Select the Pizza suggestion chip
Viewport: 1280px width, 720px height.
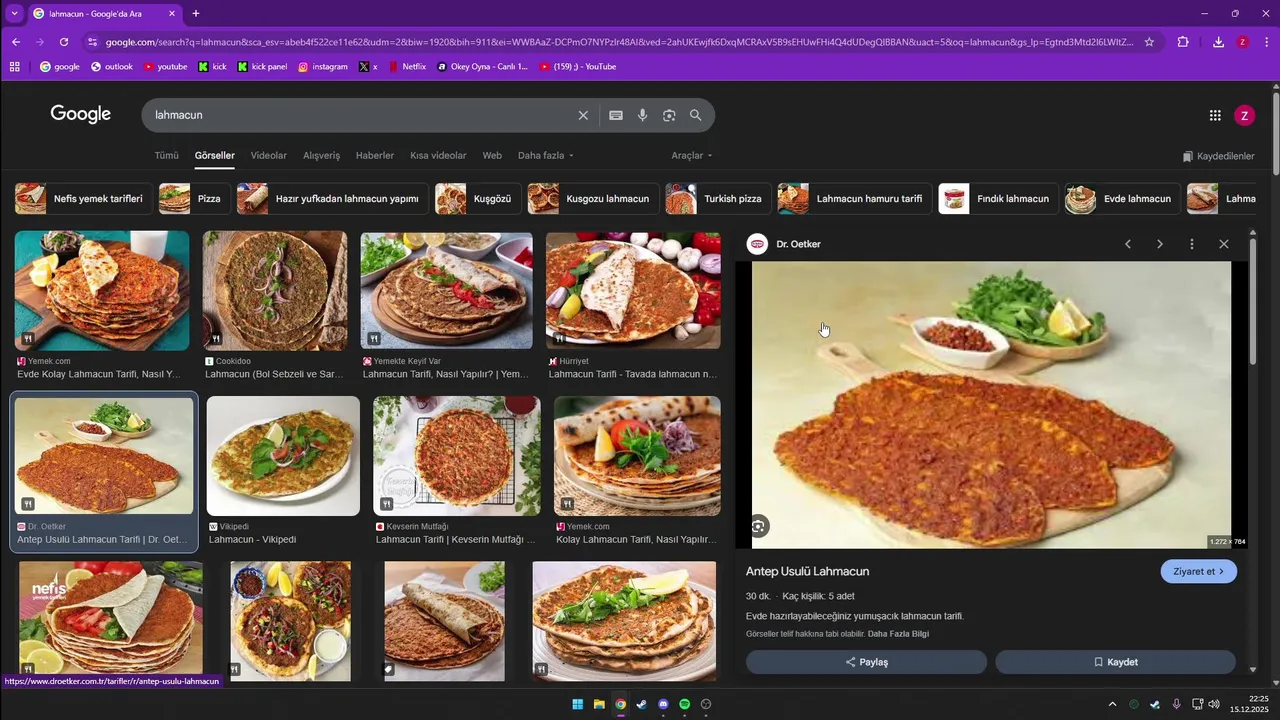pyautogui.click(x=194, y=199)
